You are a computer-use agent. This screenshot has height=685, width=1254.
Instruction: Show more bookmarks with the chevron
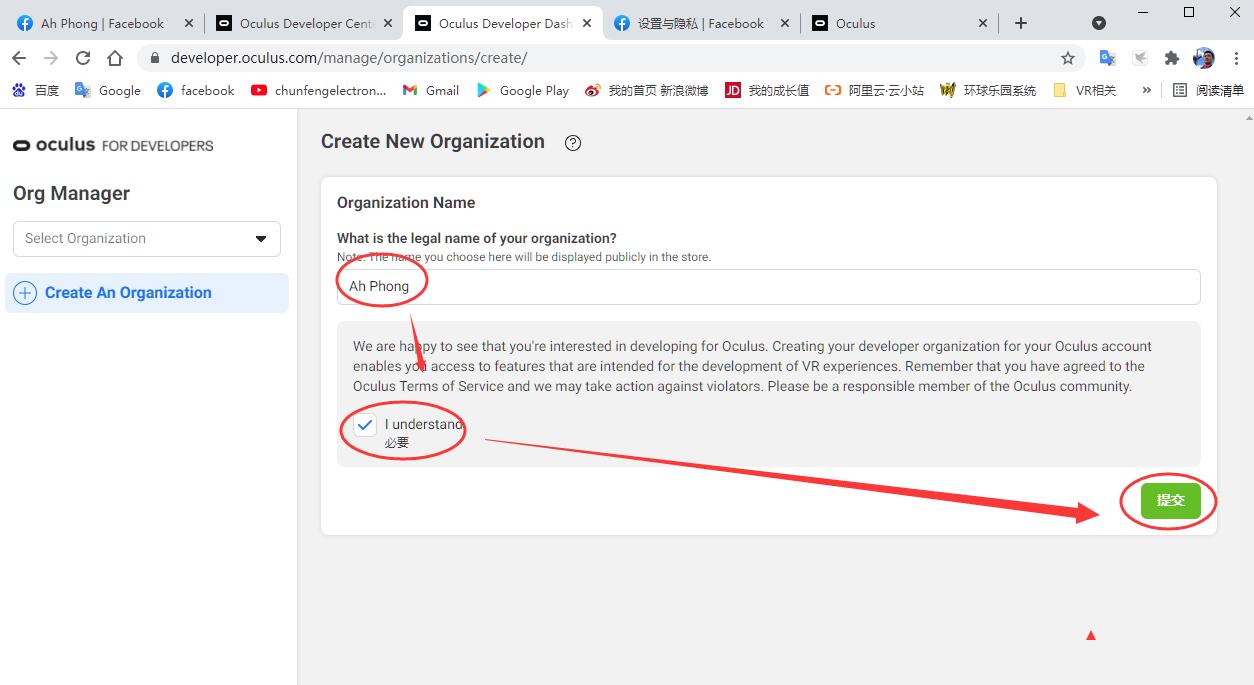click(1146, 90)
